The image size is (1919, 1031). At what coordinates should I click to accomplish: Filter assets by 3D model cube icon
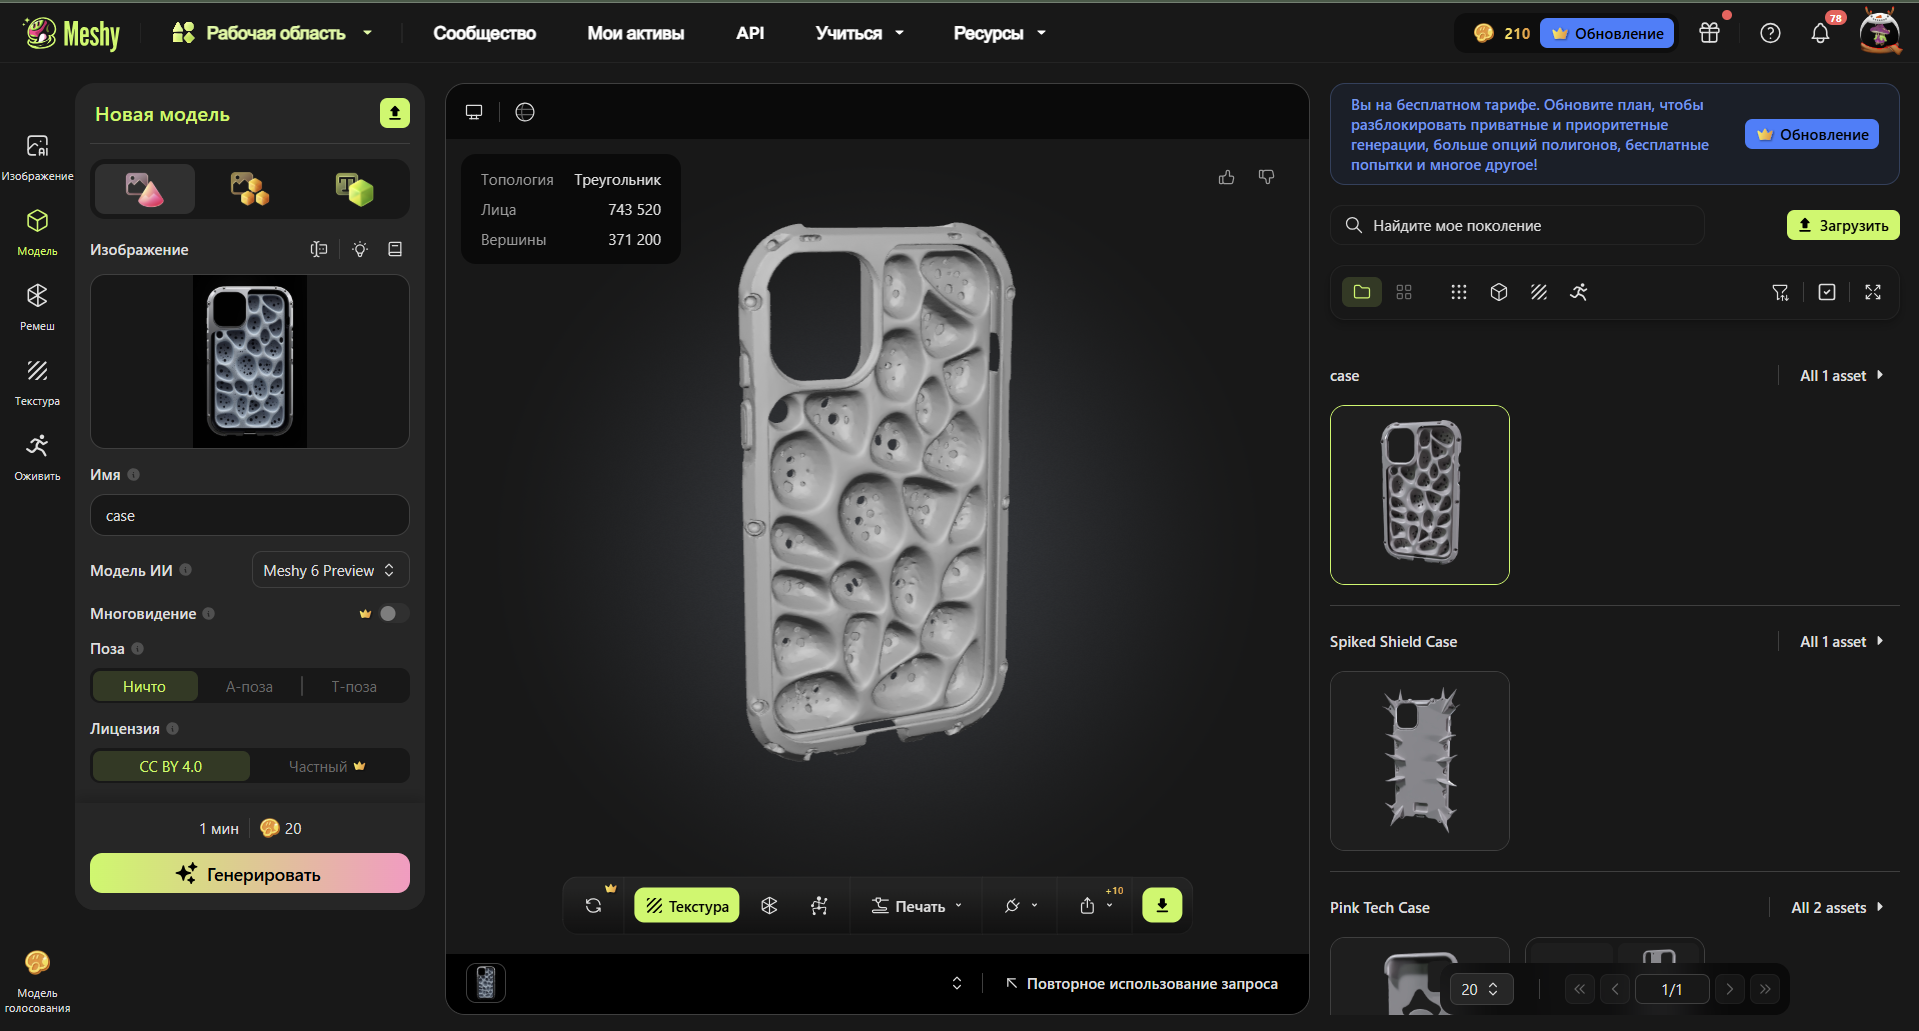pyautogui.click(x=1499, y=292)
